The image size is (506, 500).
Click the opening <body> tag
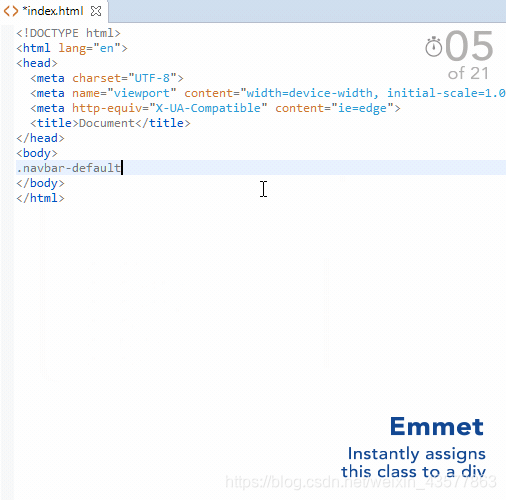tap(37, 153)
